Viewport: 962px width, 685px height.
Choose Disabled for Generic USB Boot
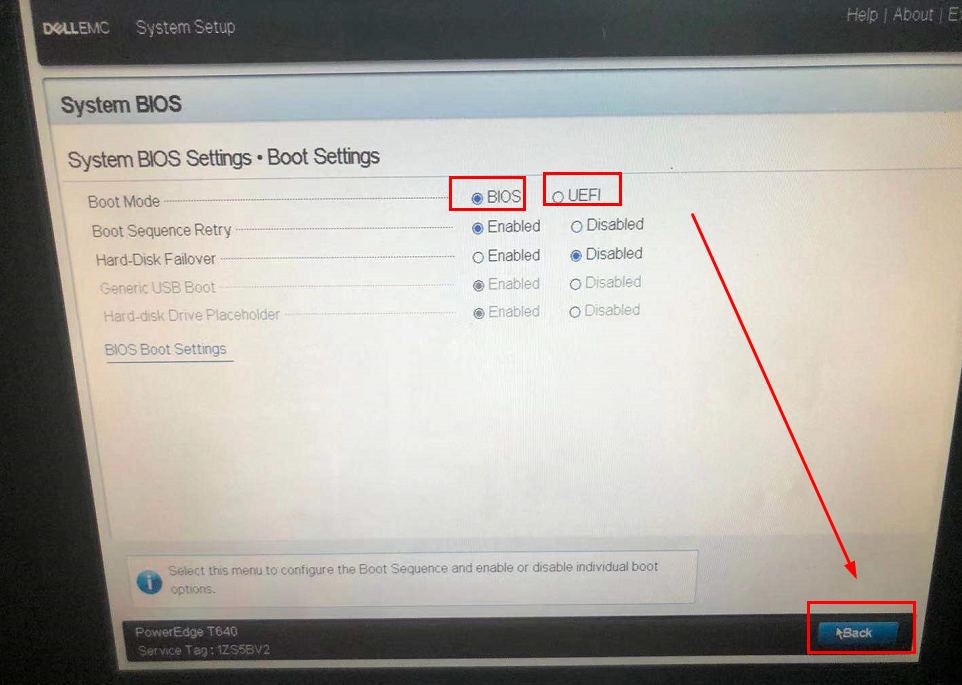[575, 284]
